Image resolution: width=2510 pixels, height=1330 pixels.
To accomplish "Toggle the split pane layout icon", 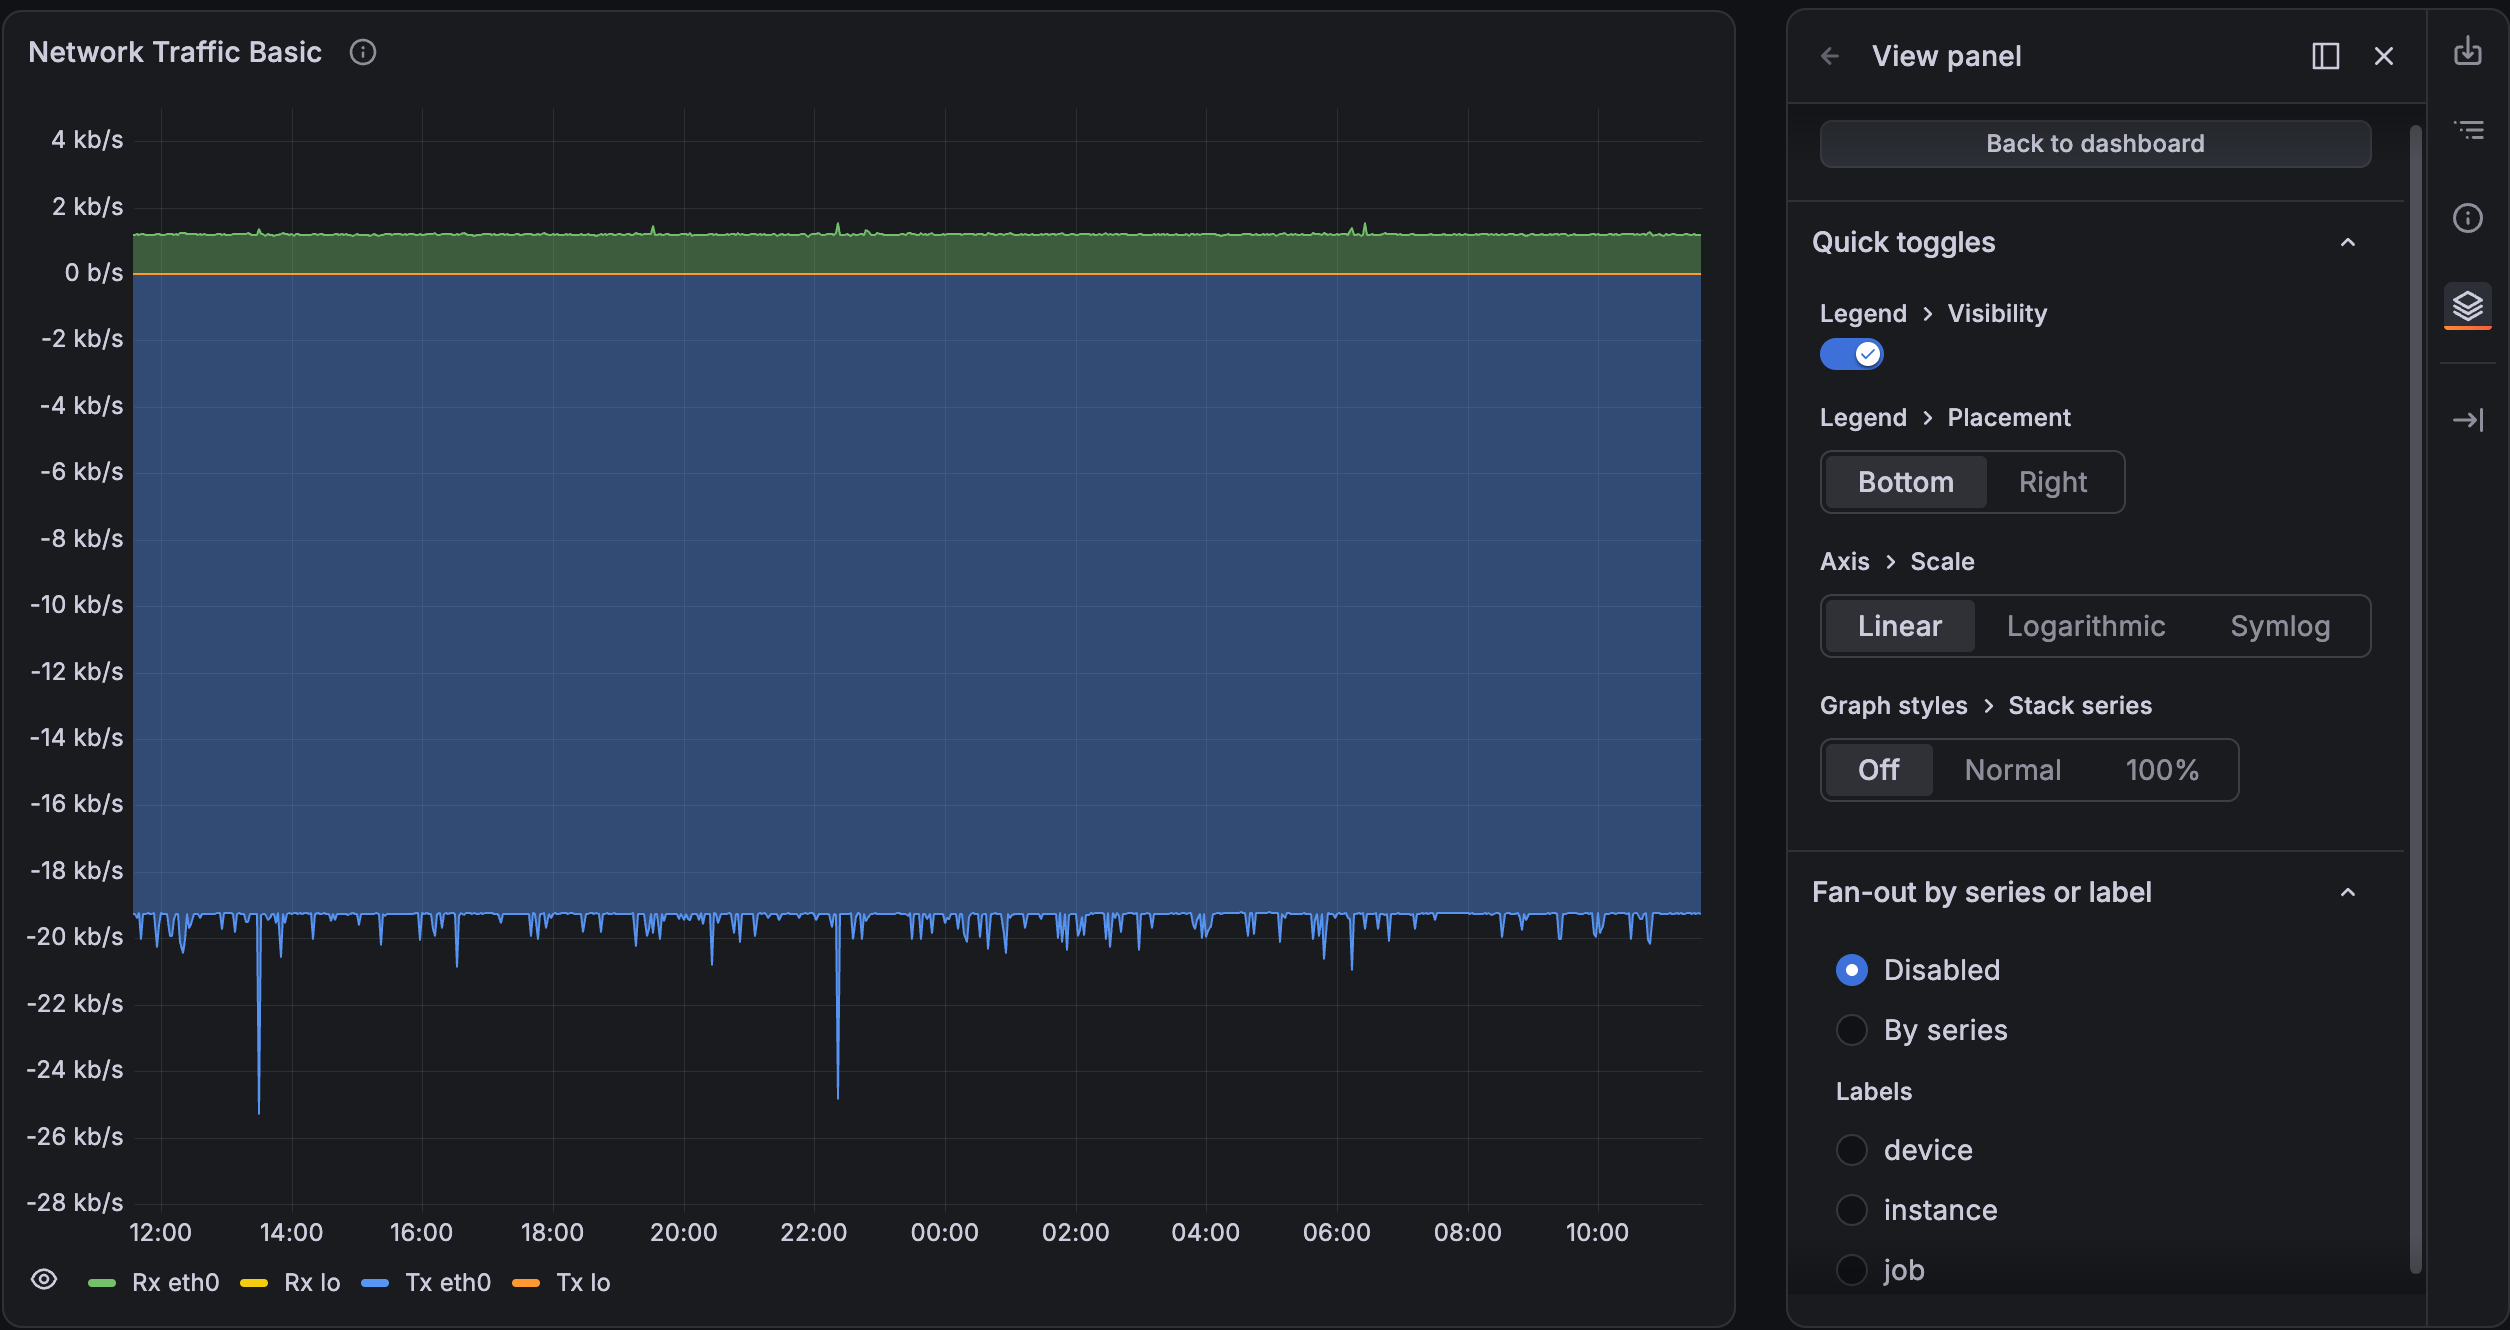I will [2326, 56].
